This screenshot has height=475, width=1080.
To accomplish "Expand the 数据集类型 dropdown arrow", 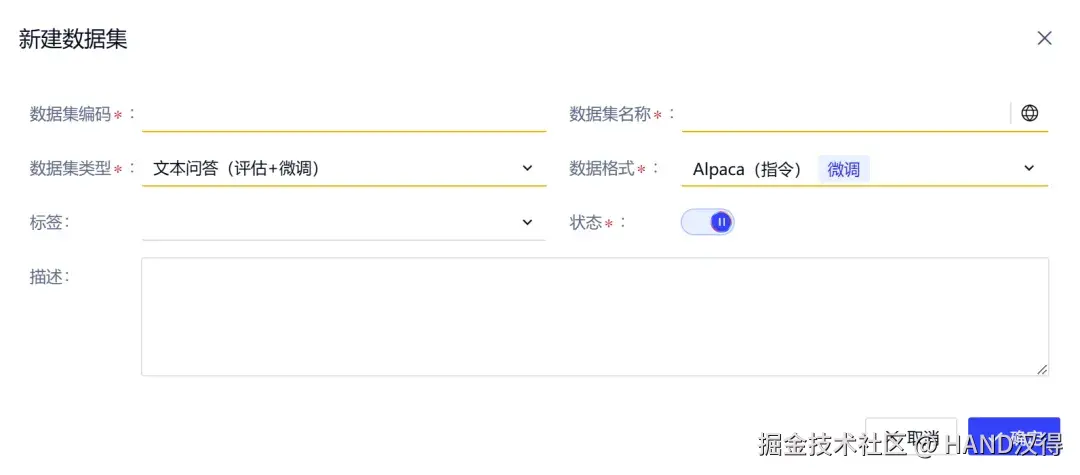I will point(527,168).
